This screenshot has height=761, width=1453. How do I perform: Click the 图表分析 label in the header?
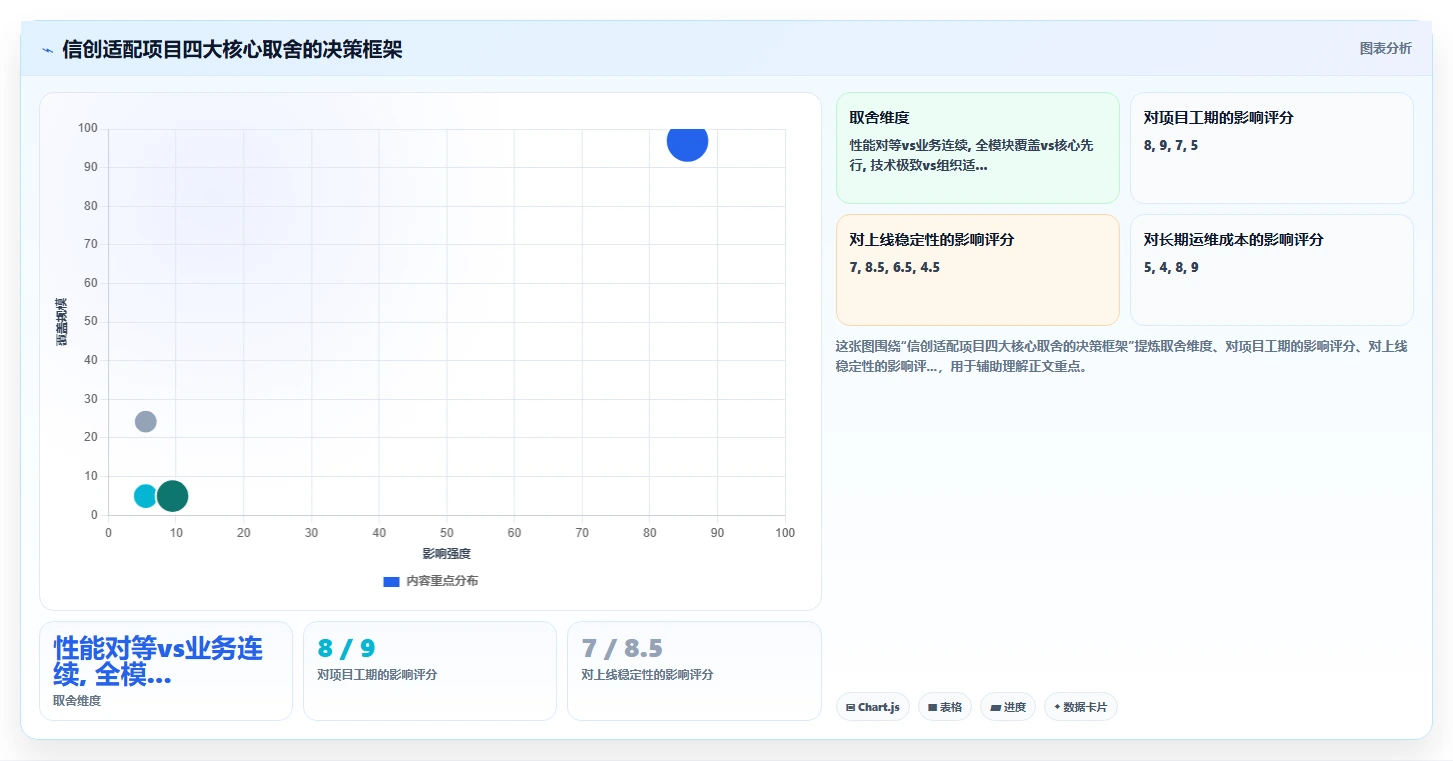pyautogui.click(x=1385, y=48)
